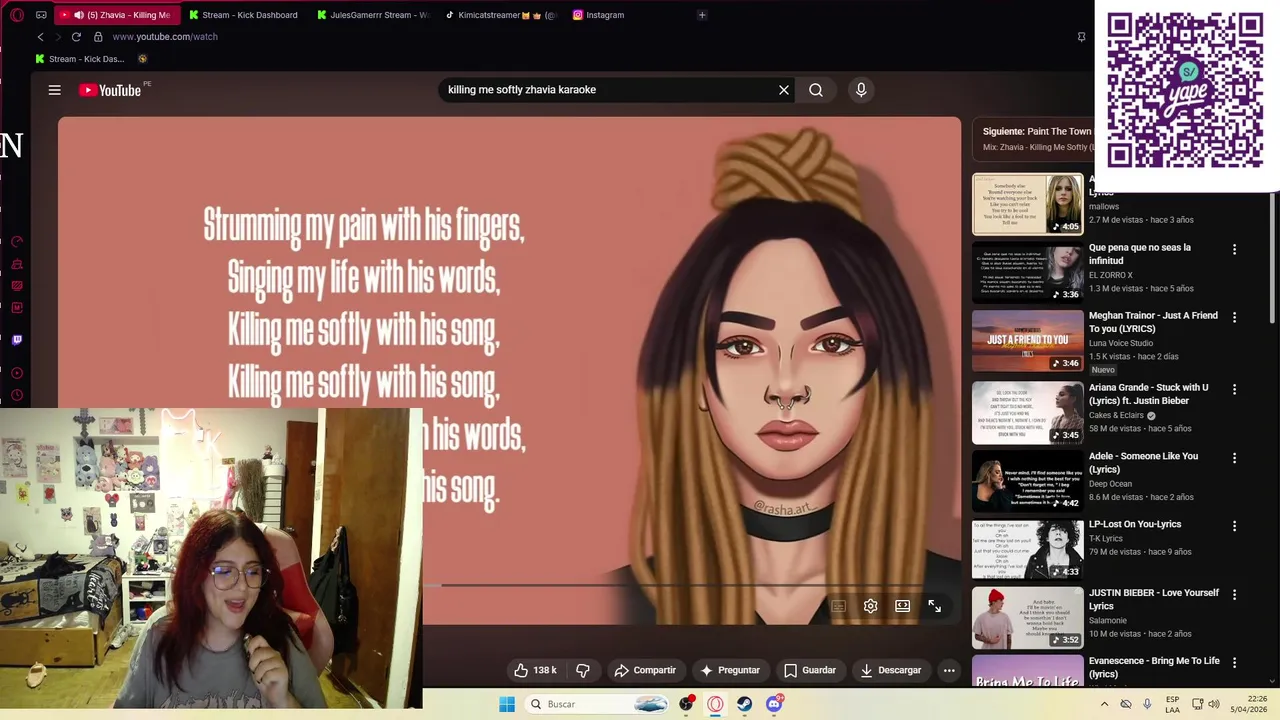Click the padlock site info icon
Viewport: 1280px width, 720px height.
click(x=98, y=37)
